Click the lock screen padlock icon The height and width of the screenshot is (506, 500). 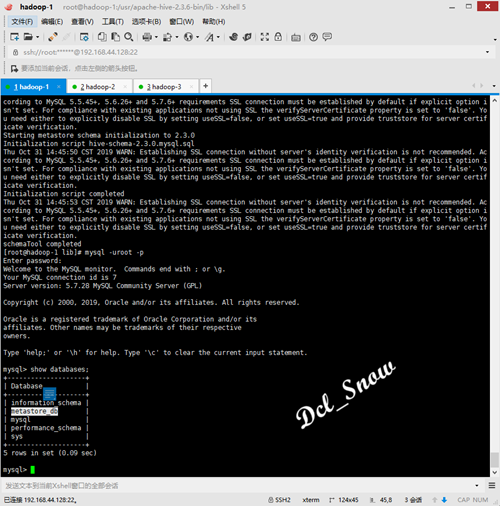278,37
